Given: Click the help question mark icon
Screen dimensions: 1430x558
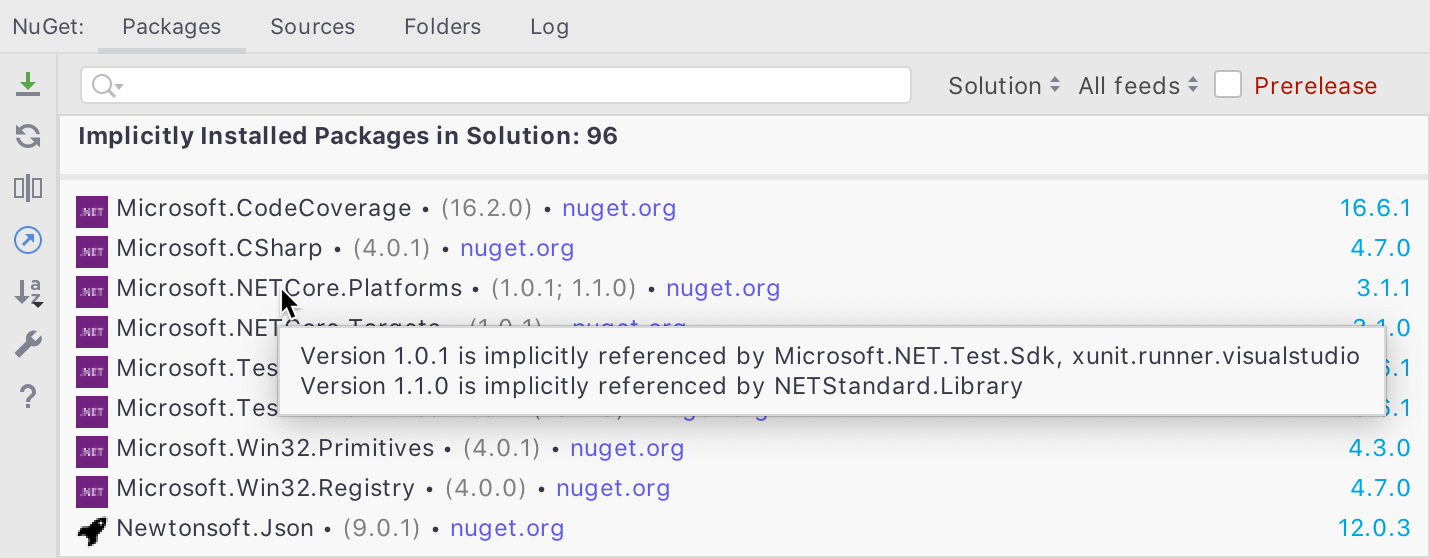Looking at the screenshot, I should point(28,397).
